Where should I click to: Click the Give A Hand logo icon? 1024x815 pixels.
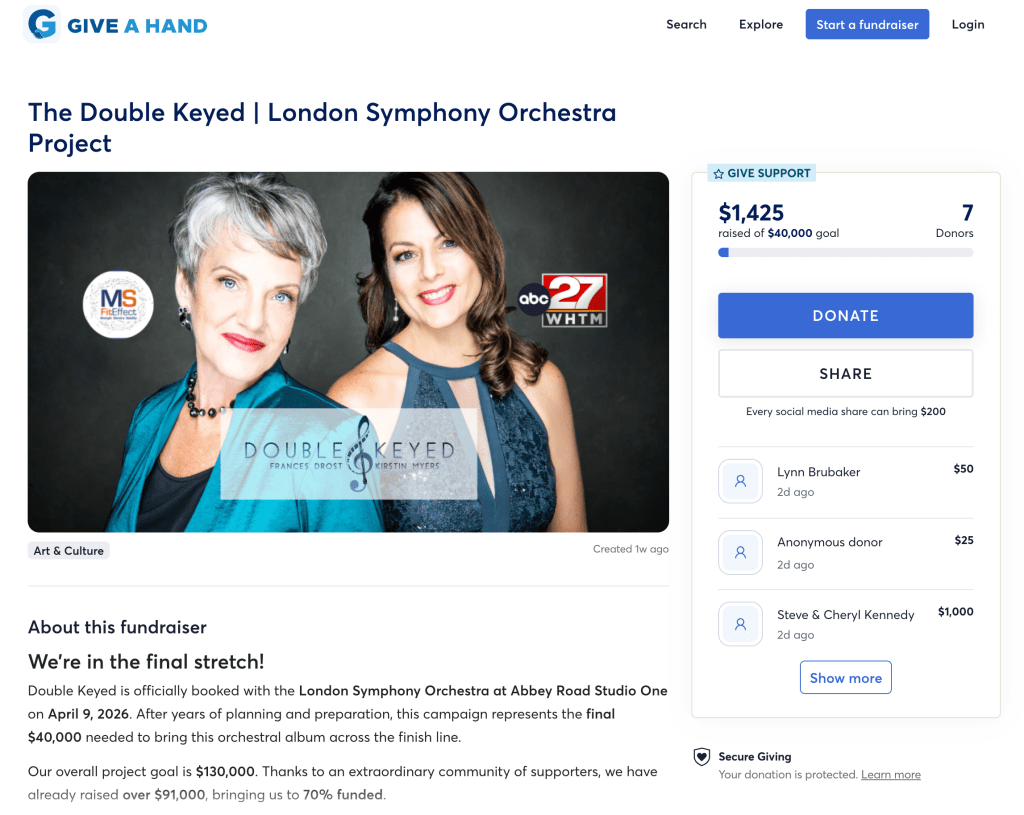42,24
